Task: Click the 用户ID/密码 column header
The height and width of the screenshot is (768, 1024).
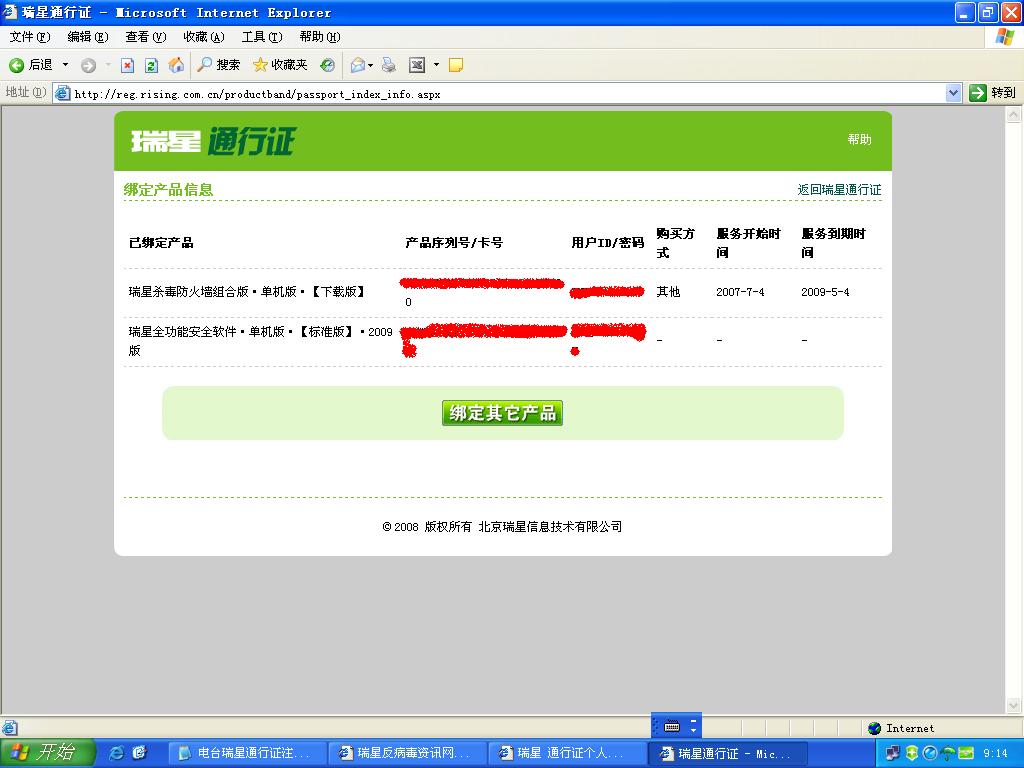Action: pos(607,243)
